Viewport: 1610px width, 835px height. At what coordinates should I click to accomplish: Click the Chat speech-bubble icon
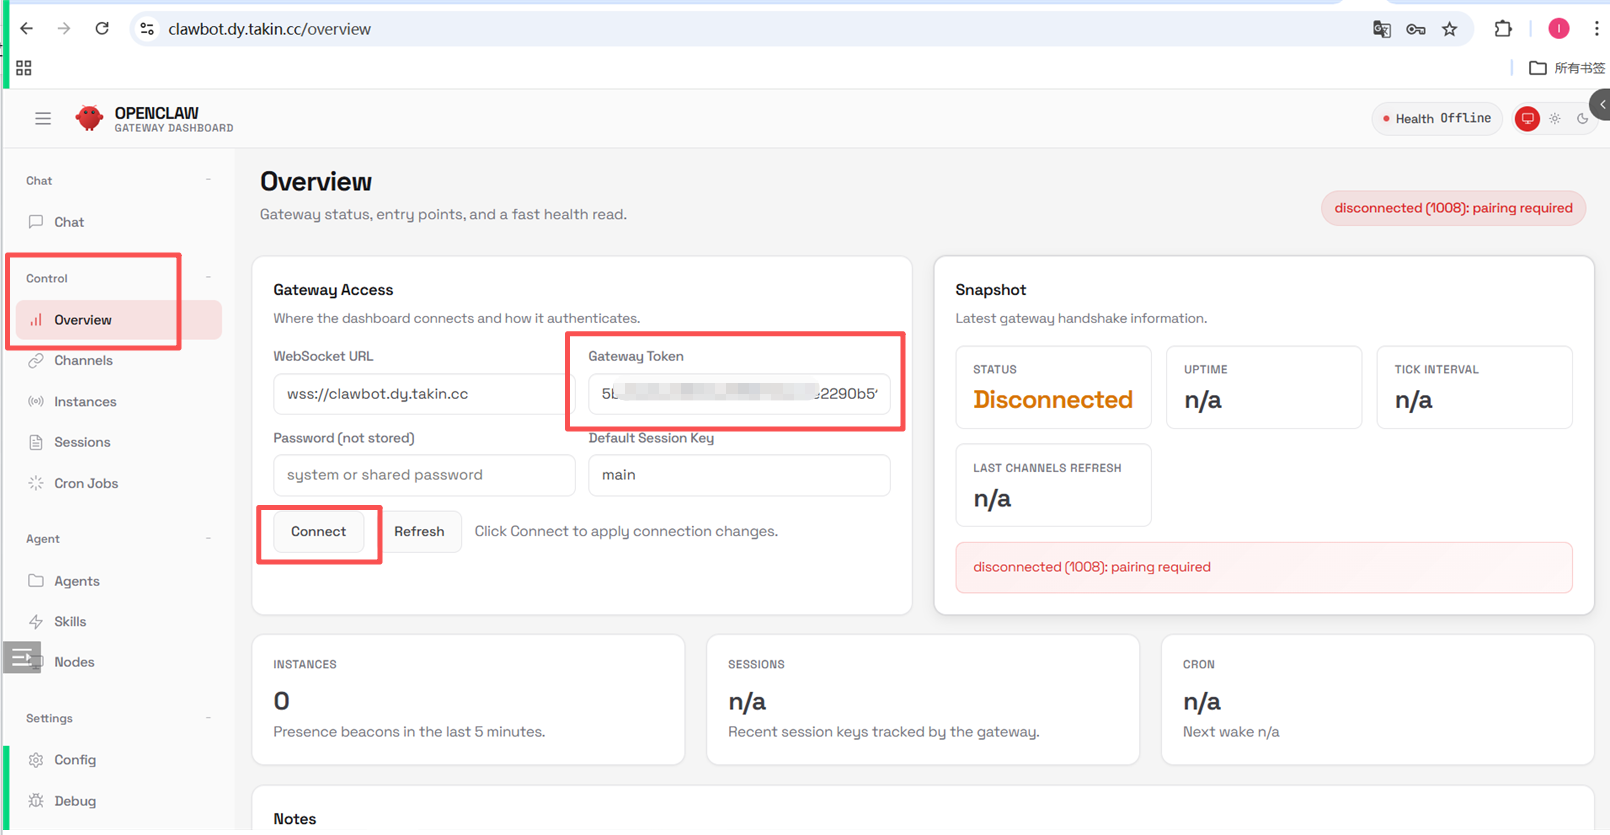tap(36, 222)
